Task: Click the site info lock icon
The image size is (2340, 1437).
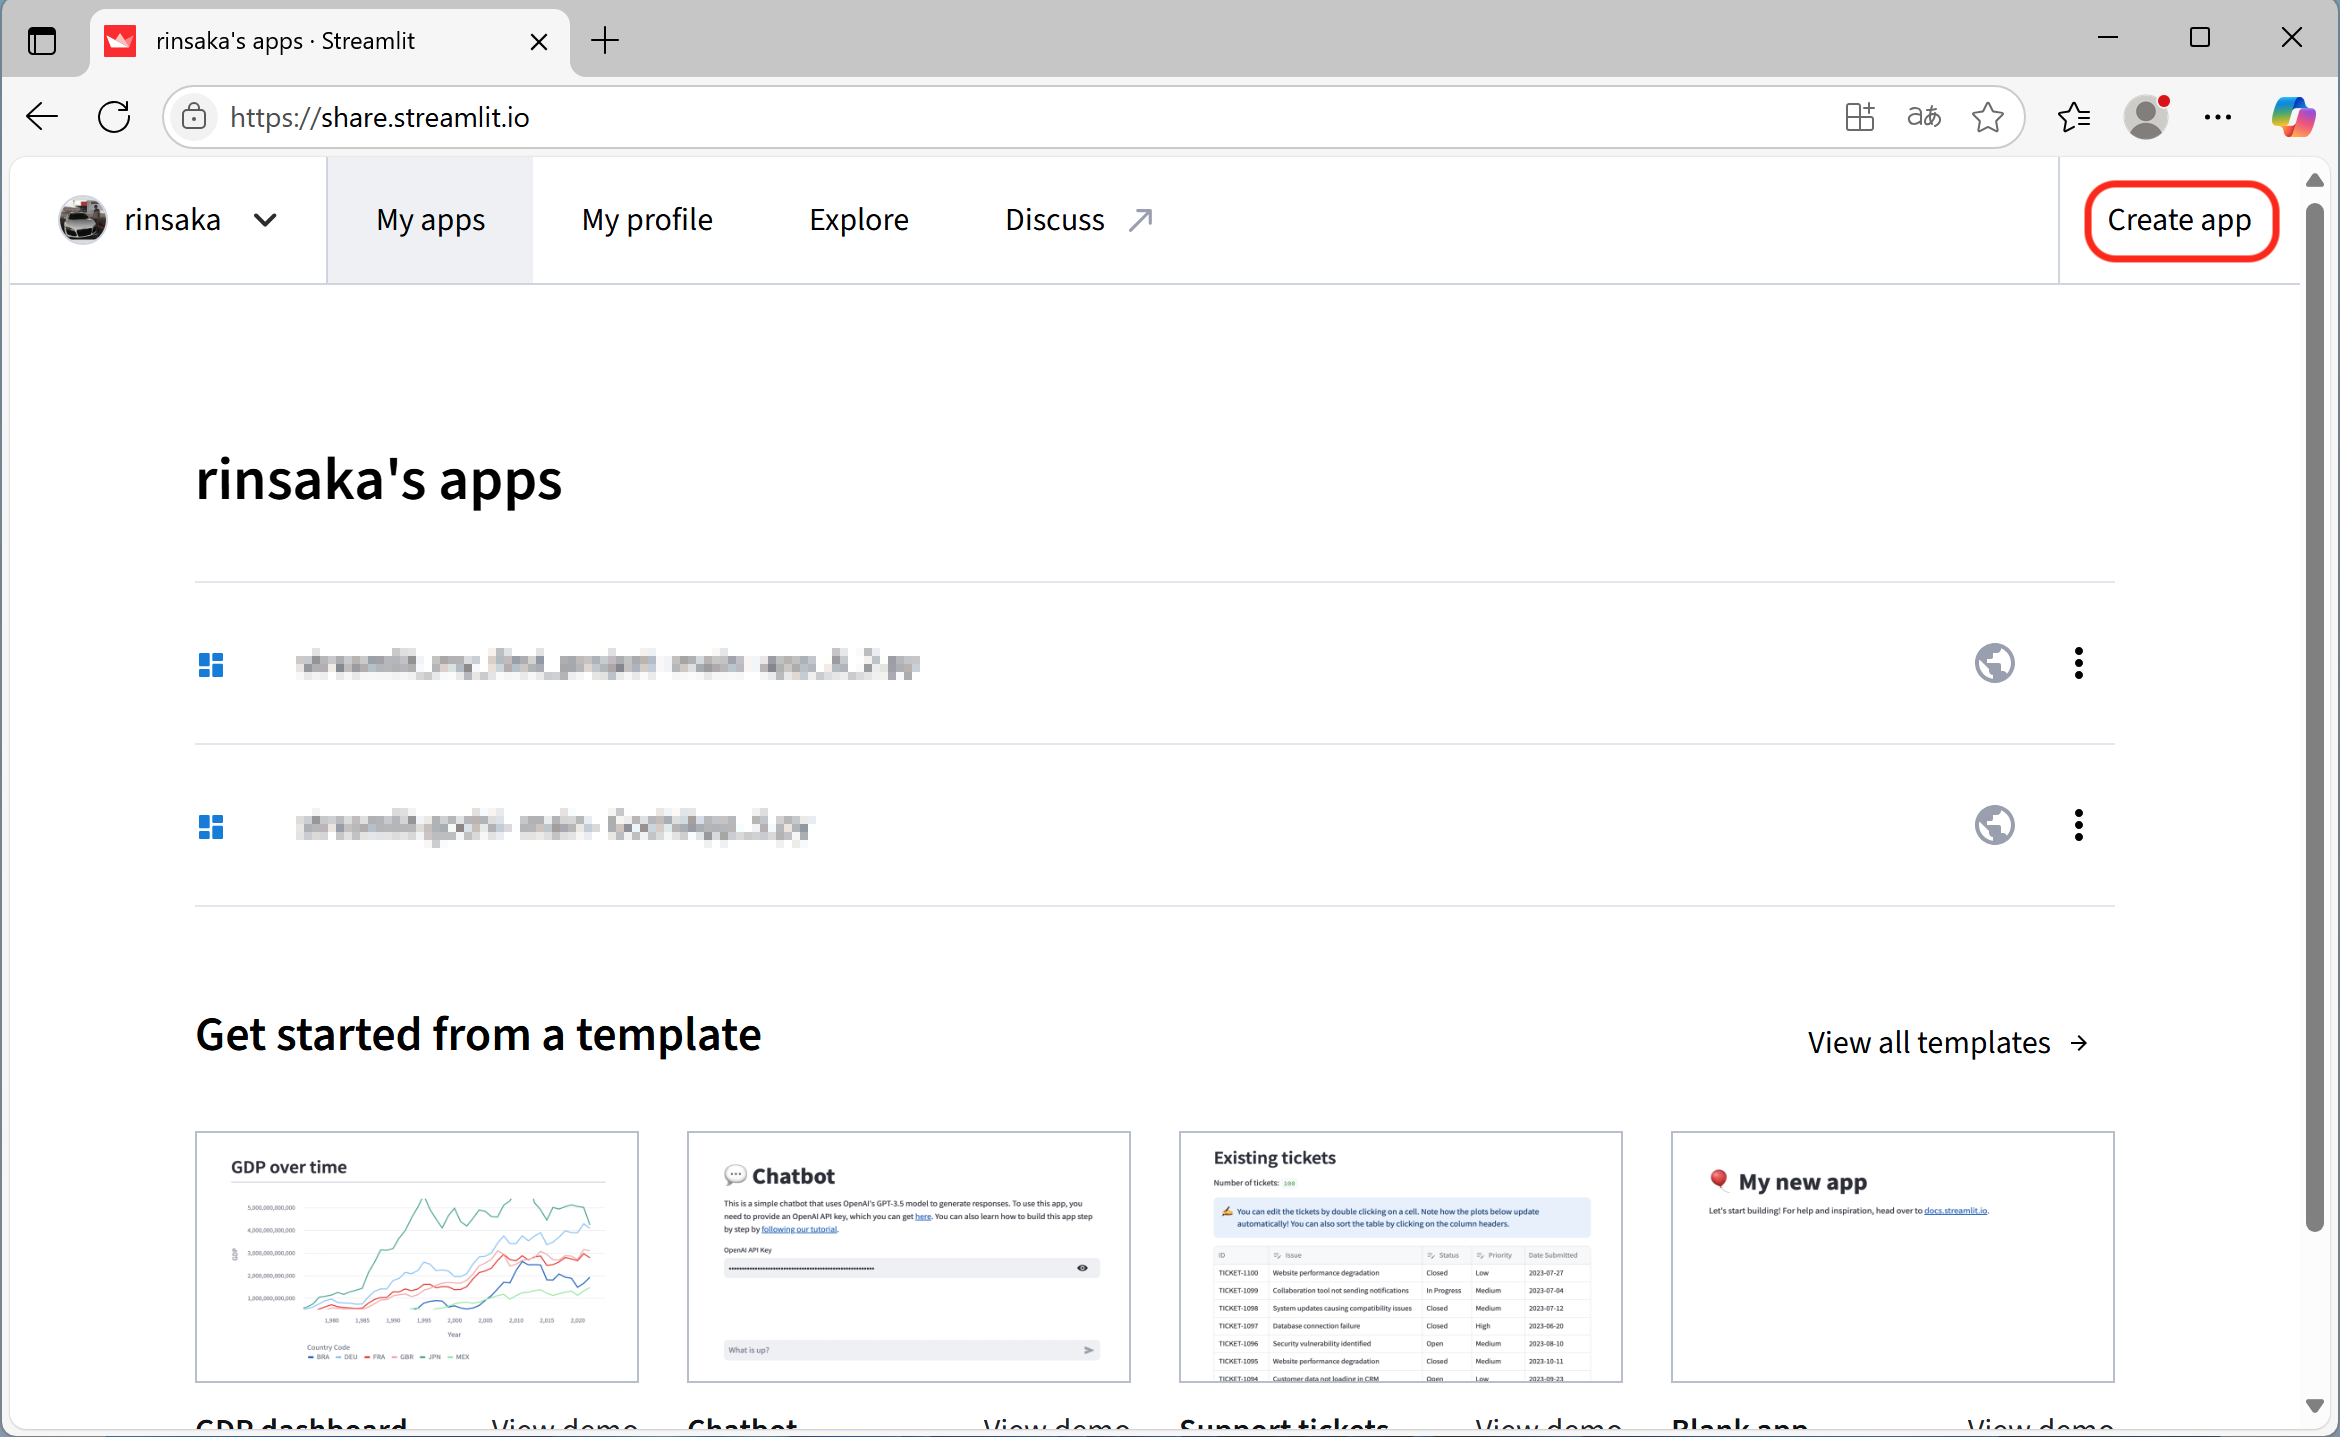Action: (194, 117)
